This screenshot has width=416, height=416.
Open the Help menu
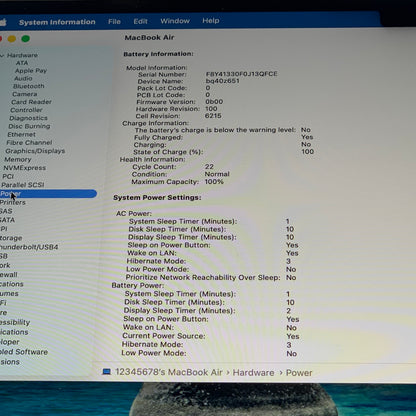[x=211, y=21]
